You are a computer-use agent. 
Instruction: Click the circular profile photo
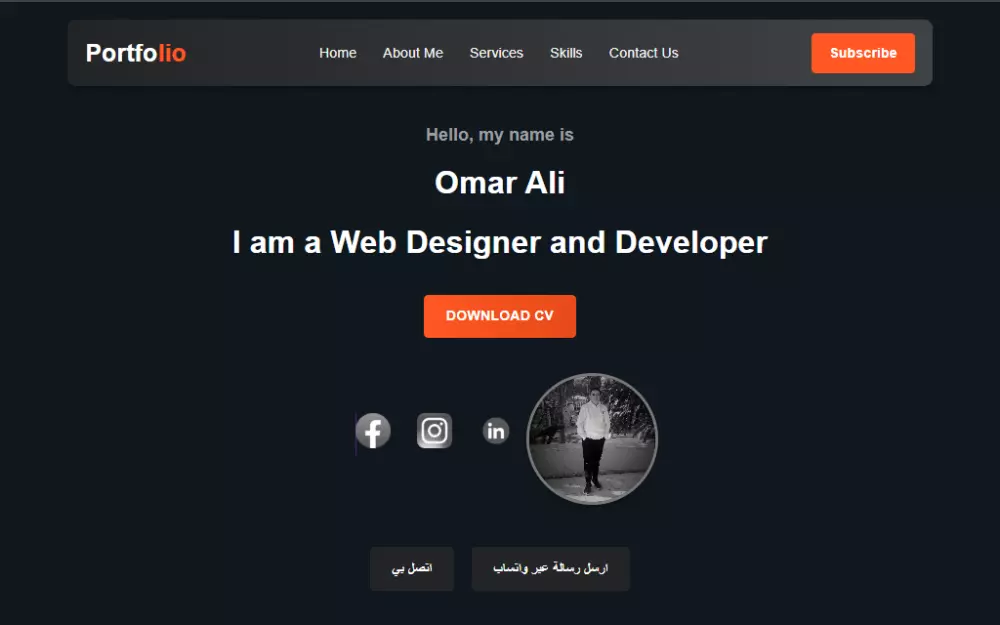point(592,439)
